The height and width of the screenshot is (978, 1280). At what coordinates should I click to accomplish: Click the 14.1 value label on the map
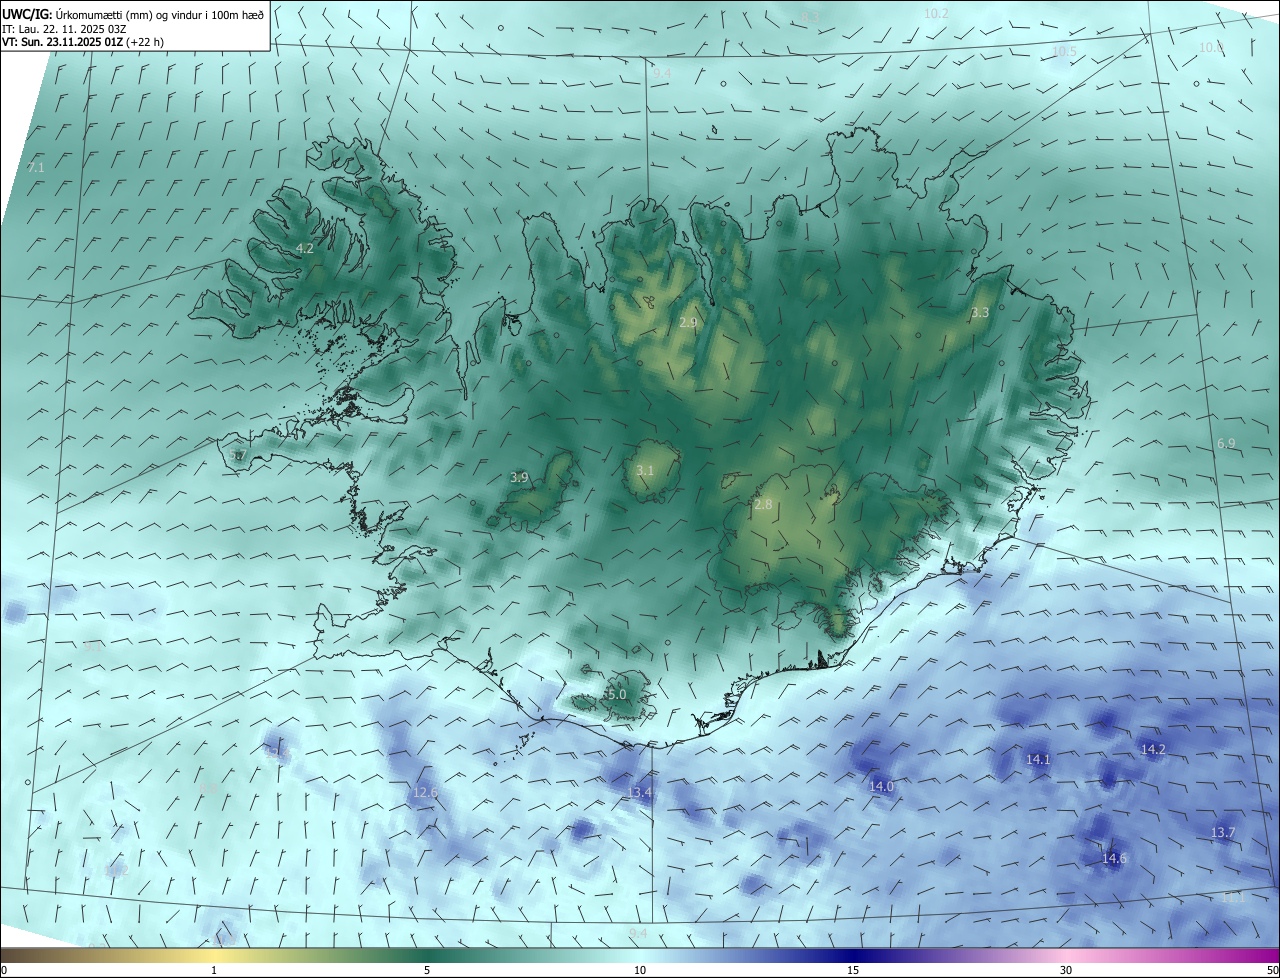coord(1038,759)
